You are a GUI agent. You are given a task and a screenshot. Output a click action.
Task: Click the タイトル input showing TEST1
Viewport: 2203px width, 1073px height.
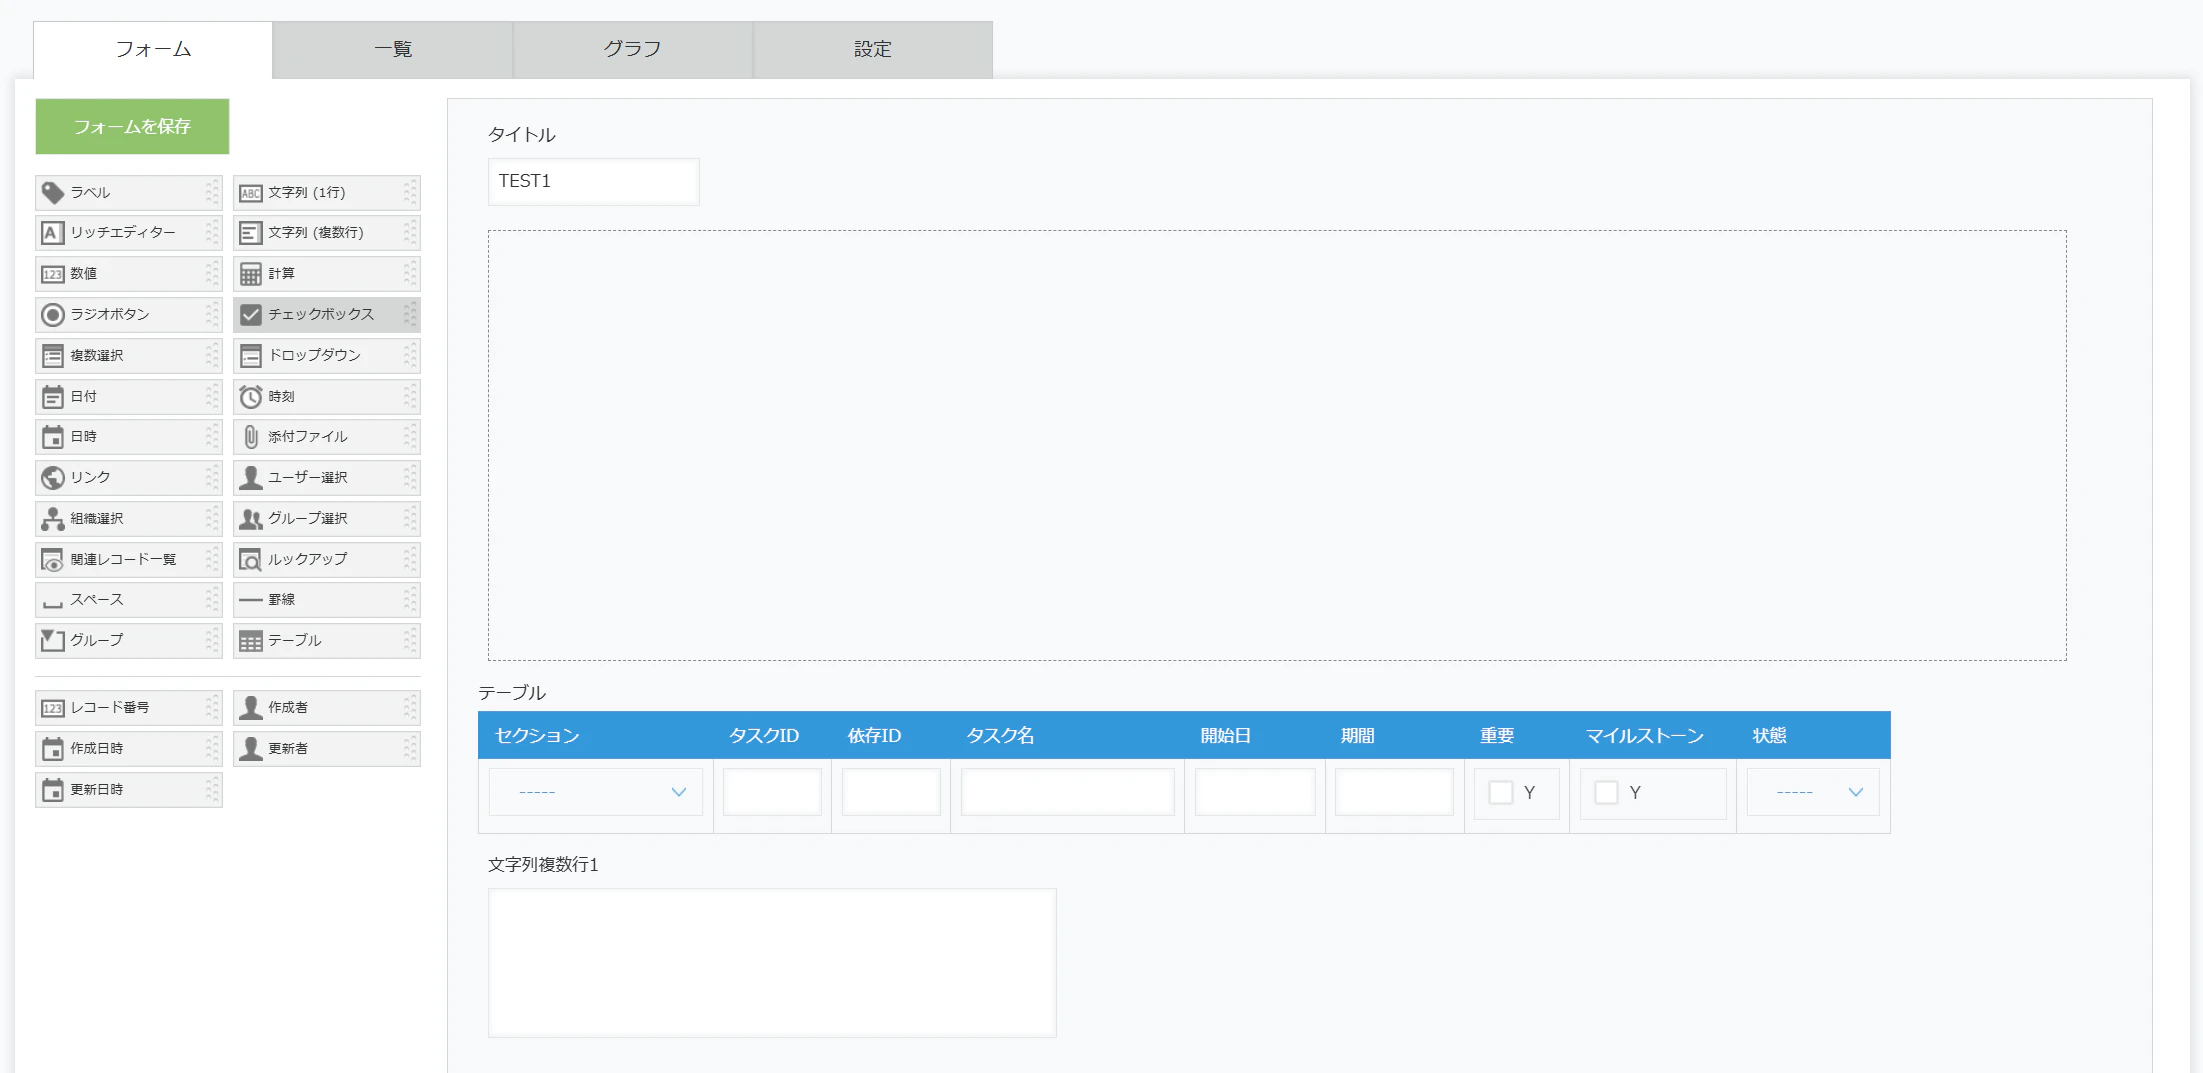[594, 182]
